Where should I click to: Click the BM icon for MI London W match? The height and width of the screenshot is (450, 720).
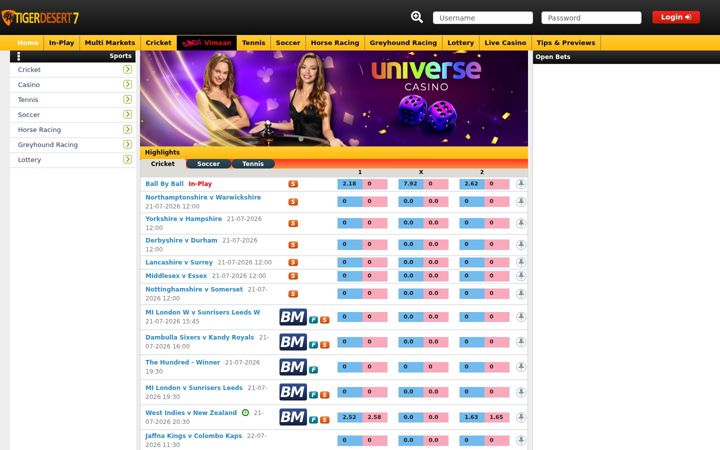pyautogui.click(x=293, y=317)
